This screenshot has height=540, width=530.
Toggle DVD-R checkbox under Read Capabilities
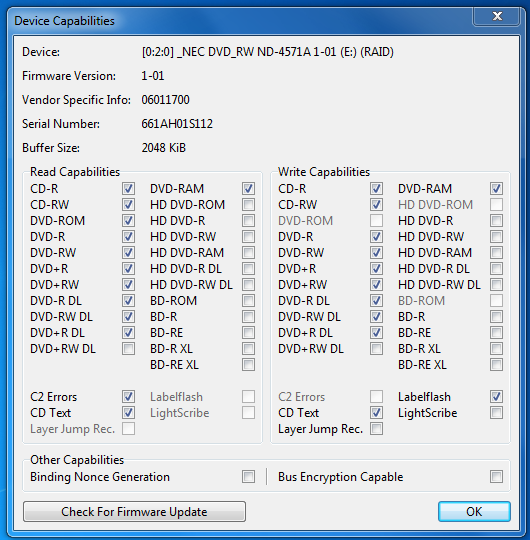[x=128, y=237]
